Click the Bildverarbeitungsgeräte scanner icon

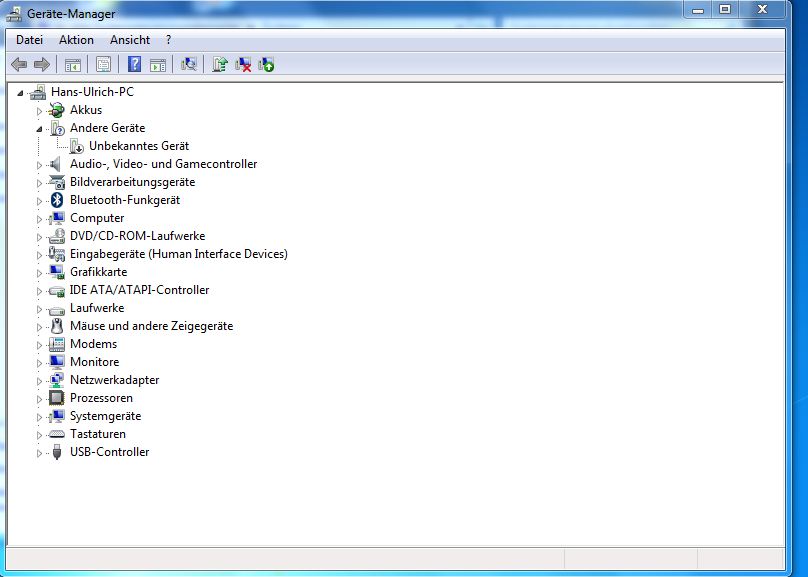tap(57, 182)
